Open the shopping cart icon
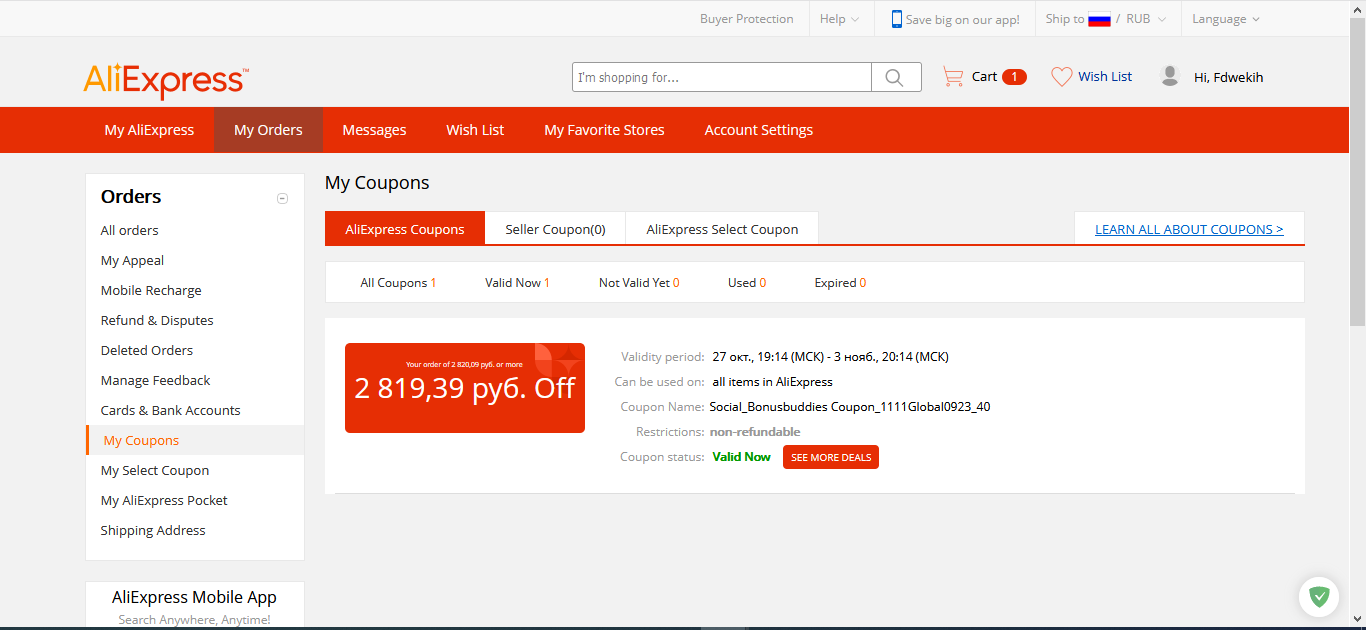The width and height of the screenshot is (1366, 630). 953,76
